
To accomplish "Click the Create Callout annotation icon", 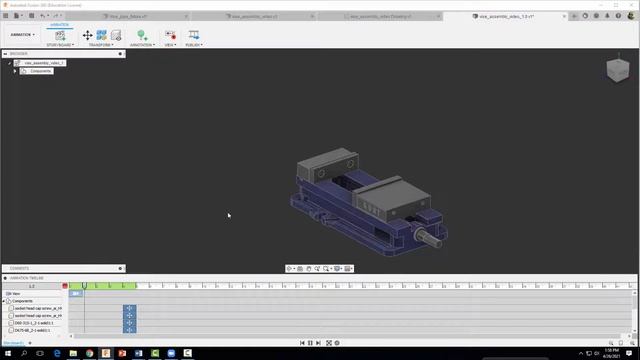I will click(142, 35).
